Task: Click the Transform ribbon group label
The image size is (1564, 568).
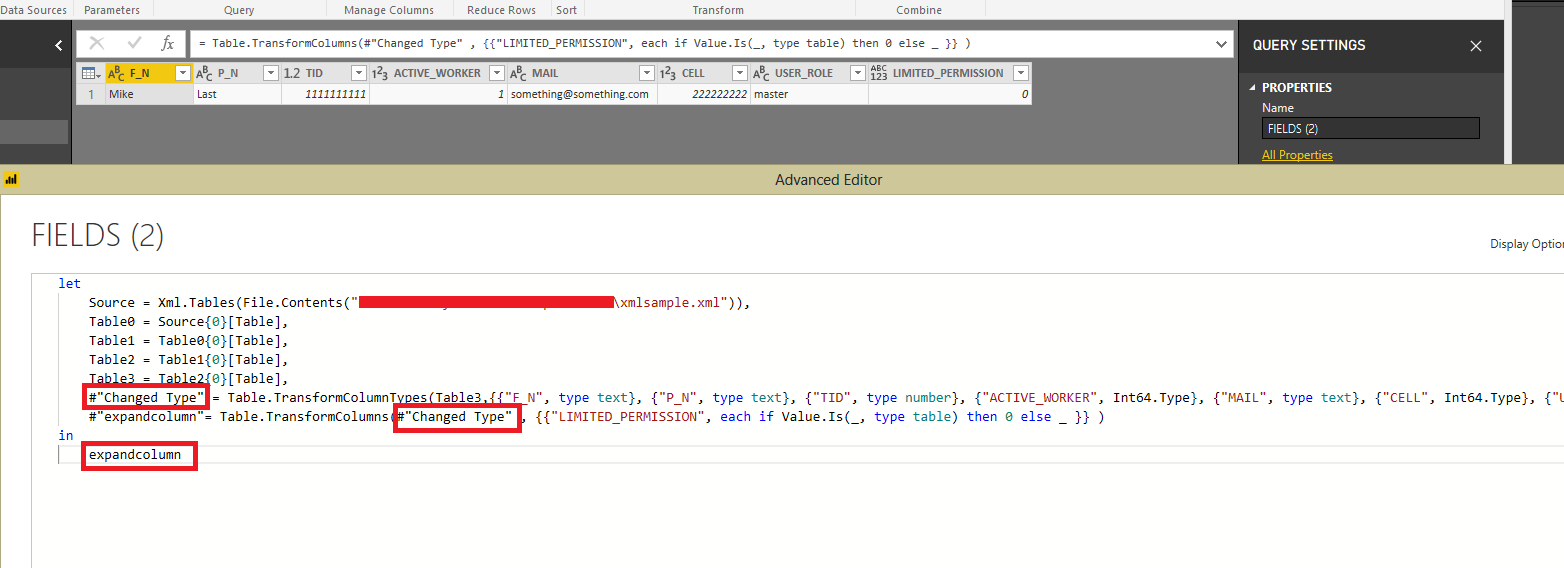Action: coord(718,10)
